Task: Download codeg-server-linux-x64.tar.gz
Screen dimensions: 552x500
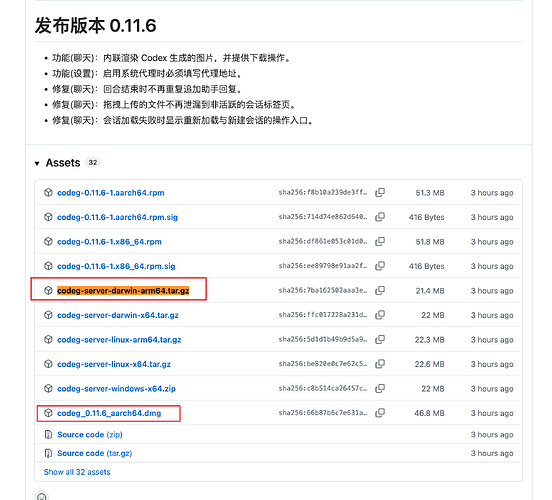Action: (x=114, y=364)
